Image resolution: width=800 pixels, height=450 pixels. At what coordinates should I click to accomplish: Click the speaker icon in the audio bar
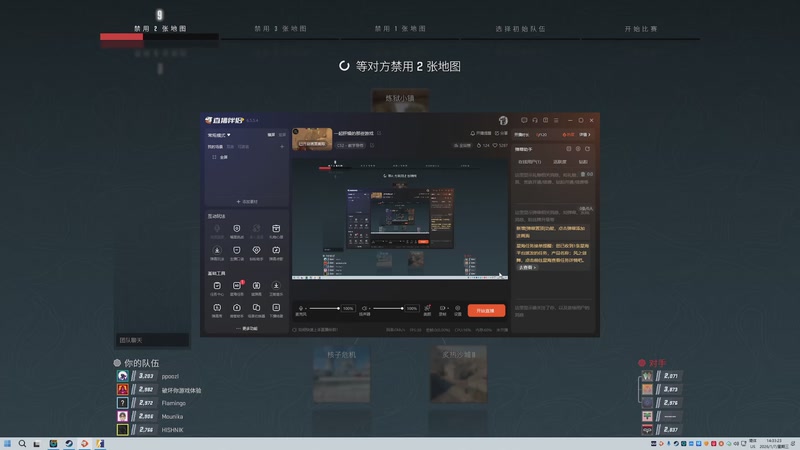click(x=364, y=308)
